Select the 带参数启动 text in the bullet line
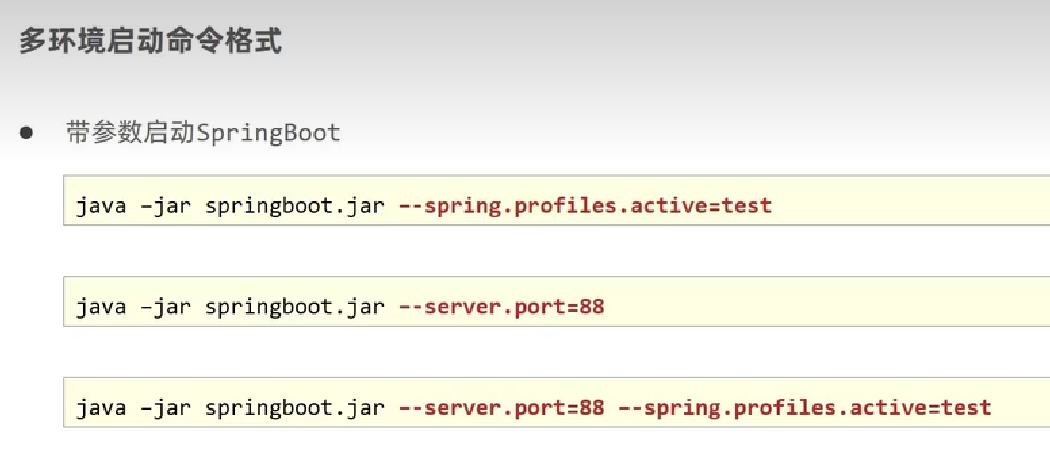The height and width of the screenshot is (450, 1050). 131,133
